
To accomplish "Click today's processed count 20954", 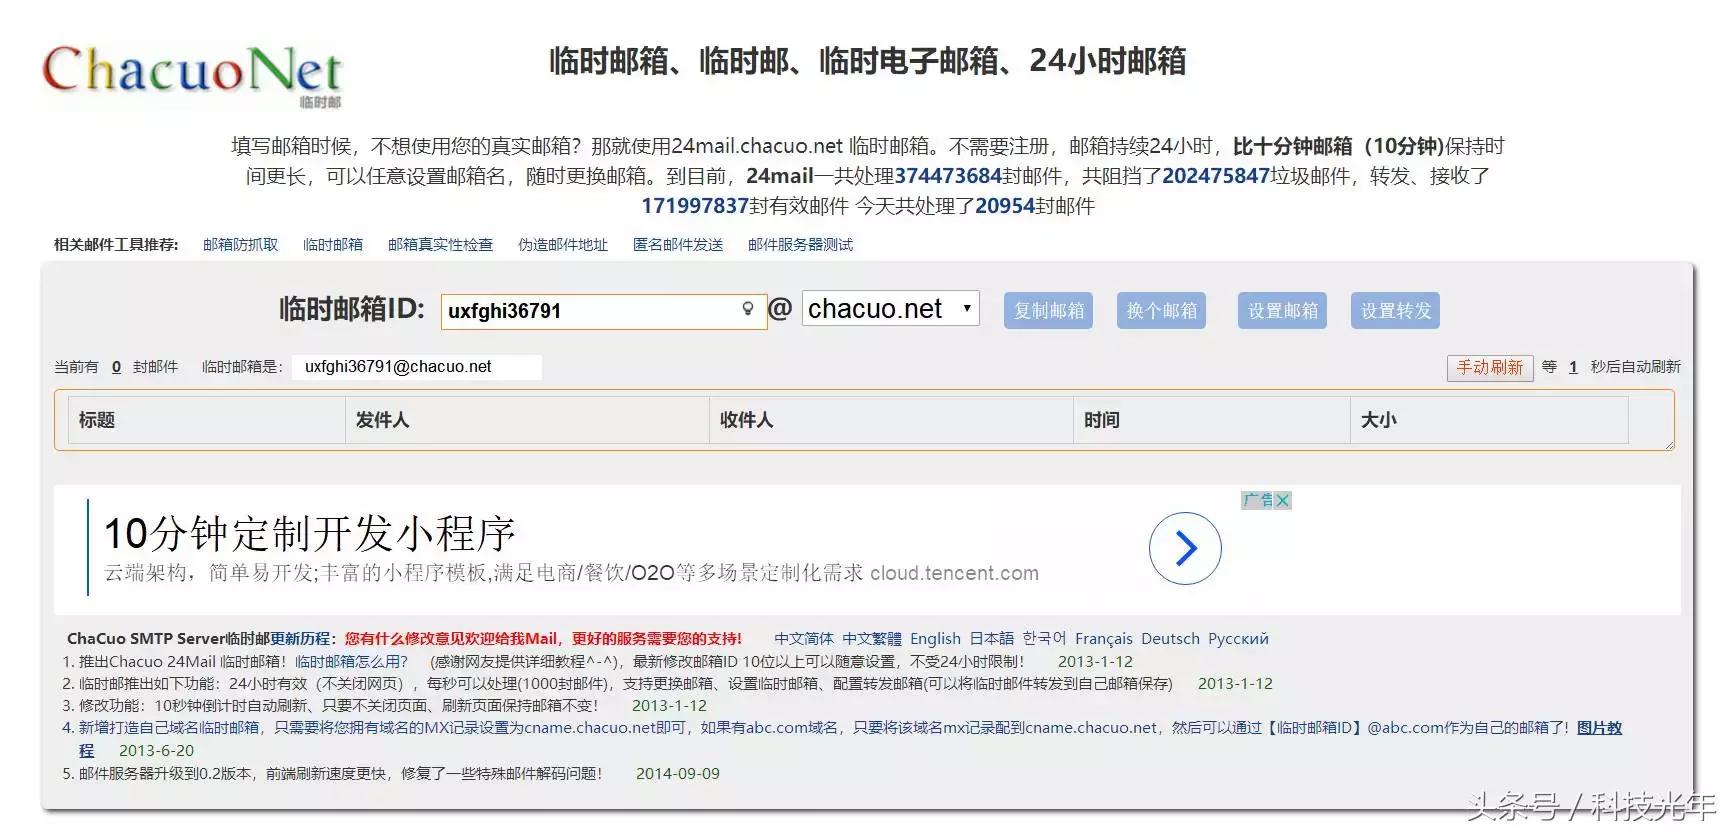I will pyautogui.click(x=1005, y=206).
